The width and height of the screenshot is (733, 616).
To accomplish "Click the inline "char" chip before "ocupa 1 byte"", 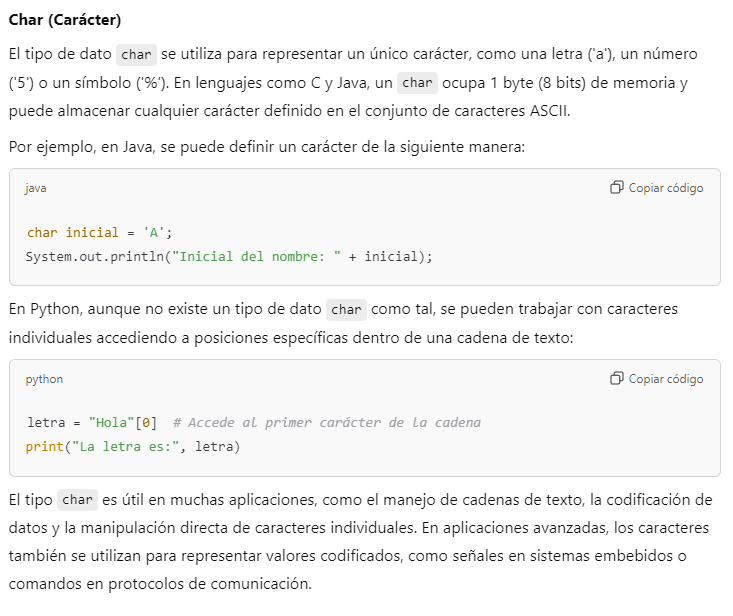I will 417,83.
